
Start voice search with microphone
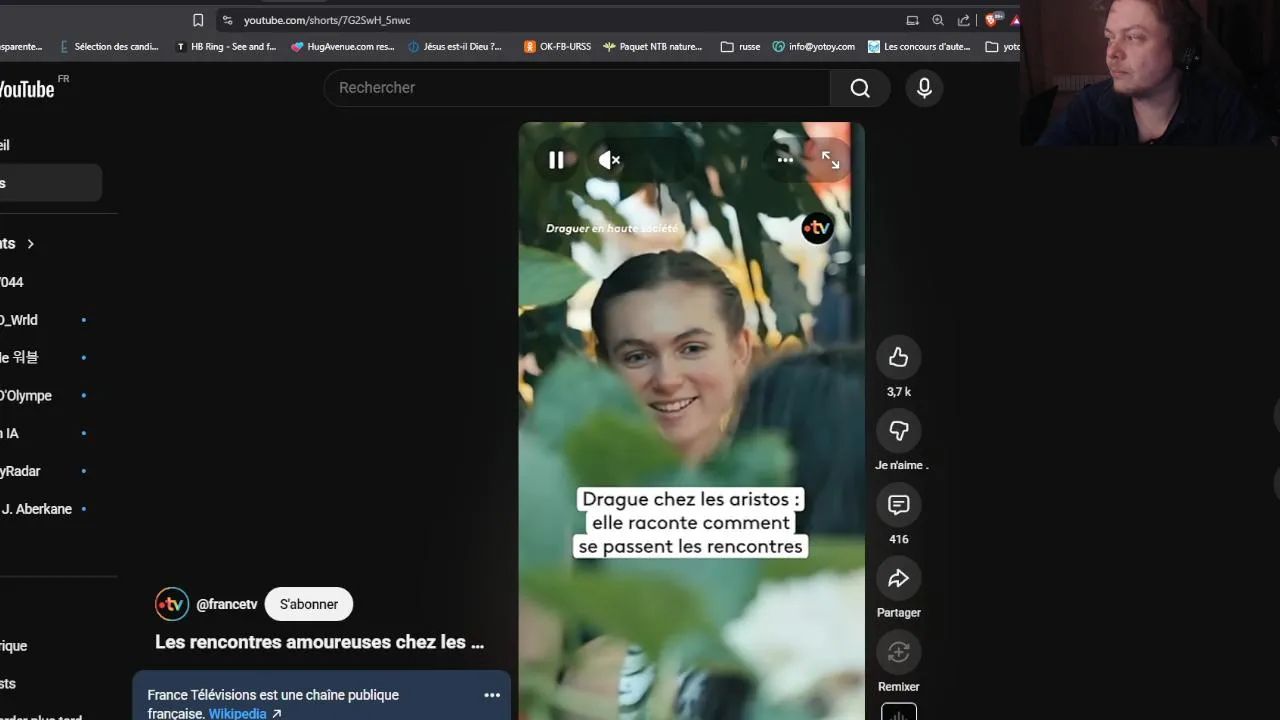click(x=924, y=88)
